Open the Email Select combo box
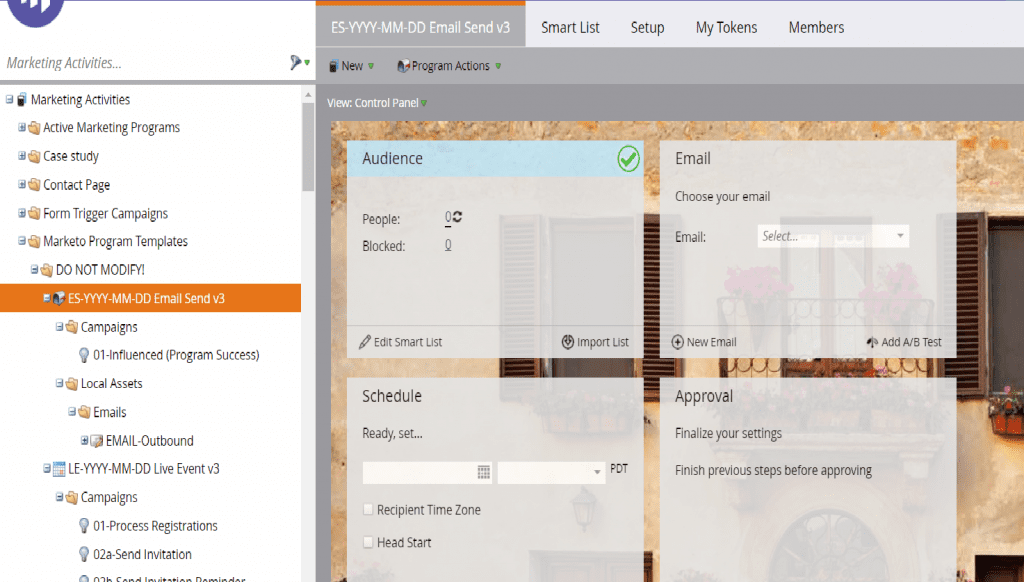Screen dimensions: 1024x582 coord(833,236)
